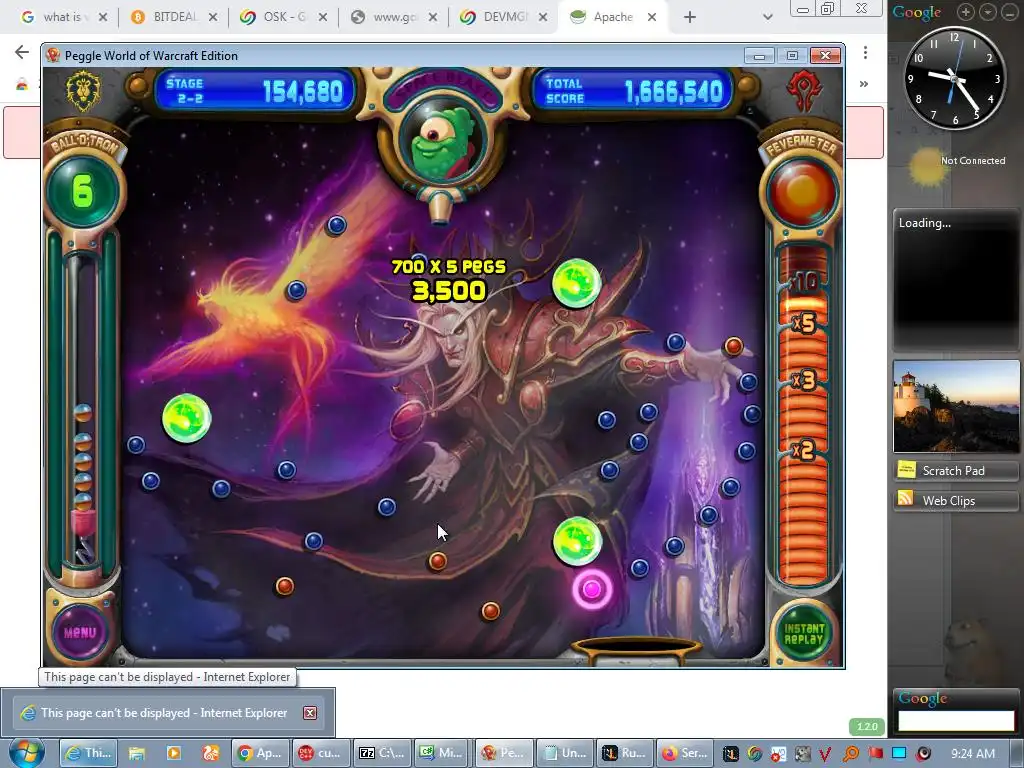Click the Fevermeter x10 multiplier bar
1024x768 pixels.
pyautogui.click(x=803, y=281)
